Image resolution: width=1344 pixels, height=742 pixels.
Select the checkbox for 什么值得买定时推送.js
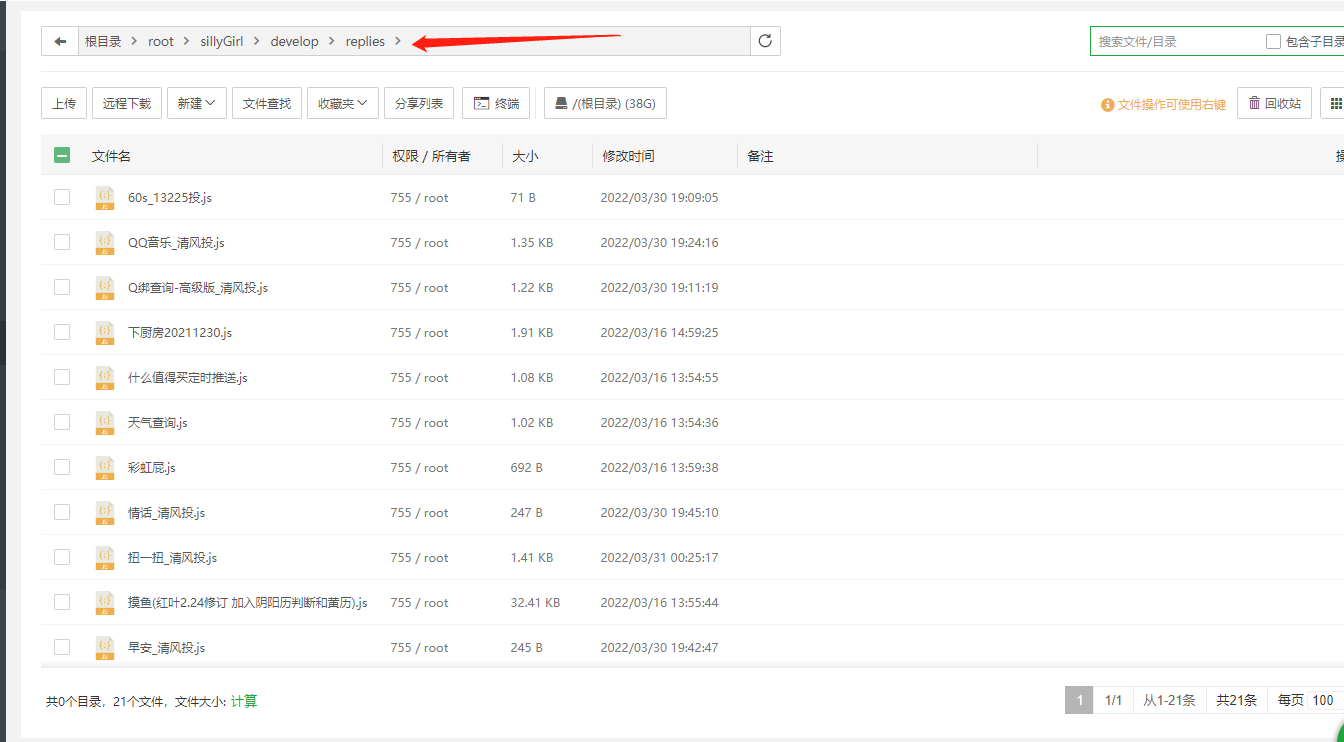click(62, 377)
